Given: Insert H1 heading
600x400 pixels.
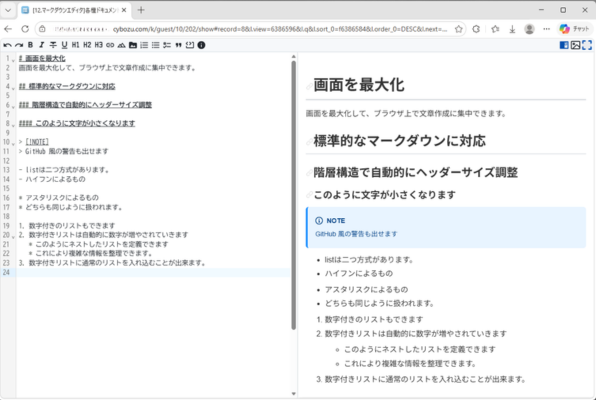Looking at the screenshot, I should coord(76,45).
